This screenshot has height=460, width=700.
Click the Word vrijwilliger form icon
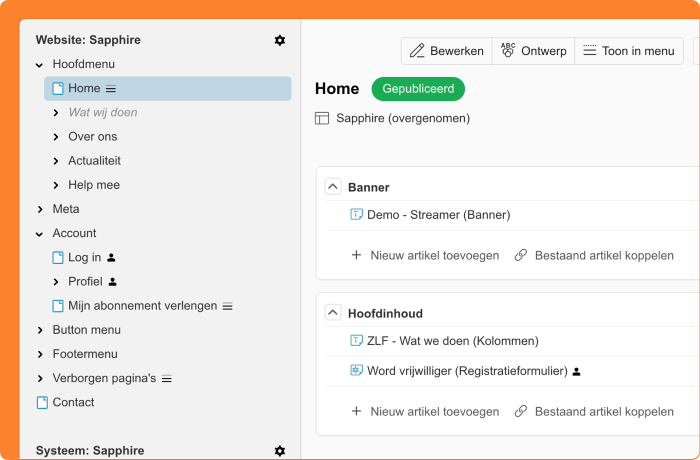click(356, 370)
